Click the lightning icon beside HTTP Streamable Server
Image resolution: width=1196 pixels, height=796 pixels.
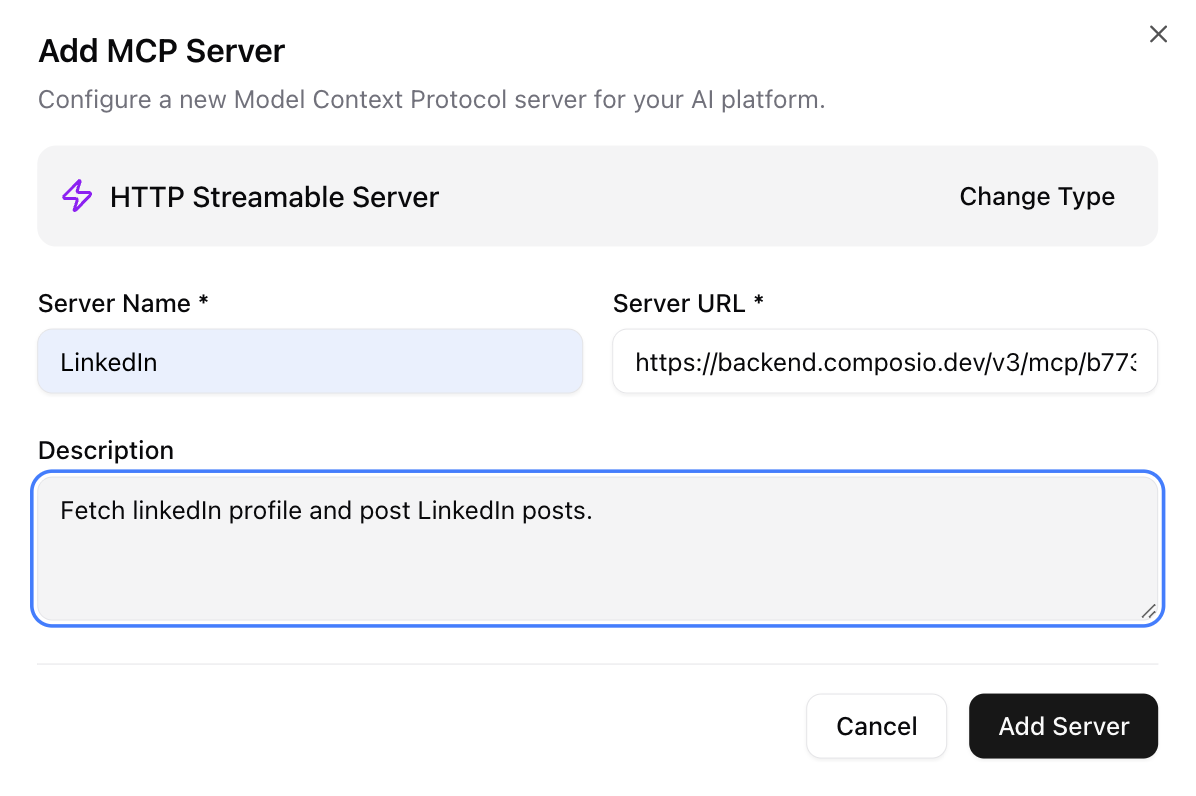77,196
